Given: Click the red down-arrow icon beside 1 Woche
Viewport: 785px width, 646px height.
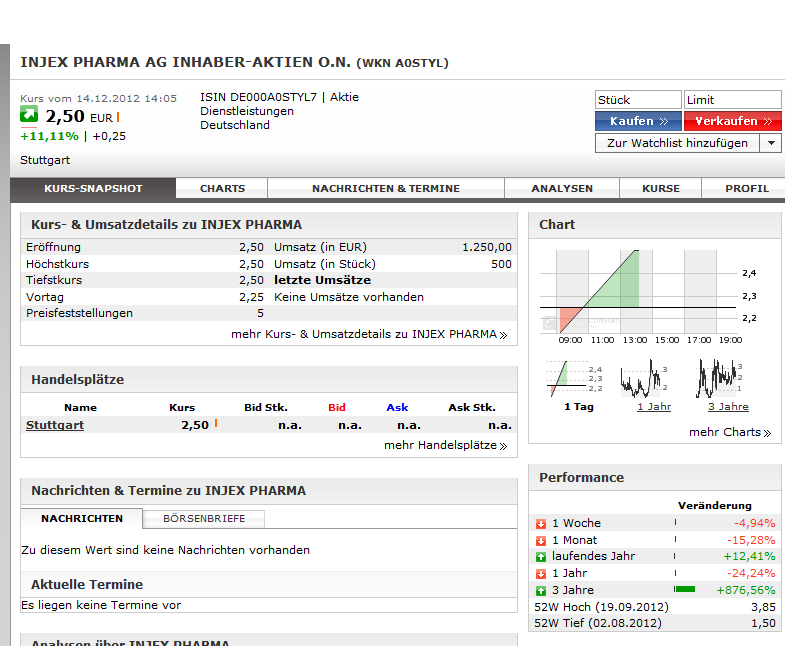Looking at the screenshot, I should [541, 524].
